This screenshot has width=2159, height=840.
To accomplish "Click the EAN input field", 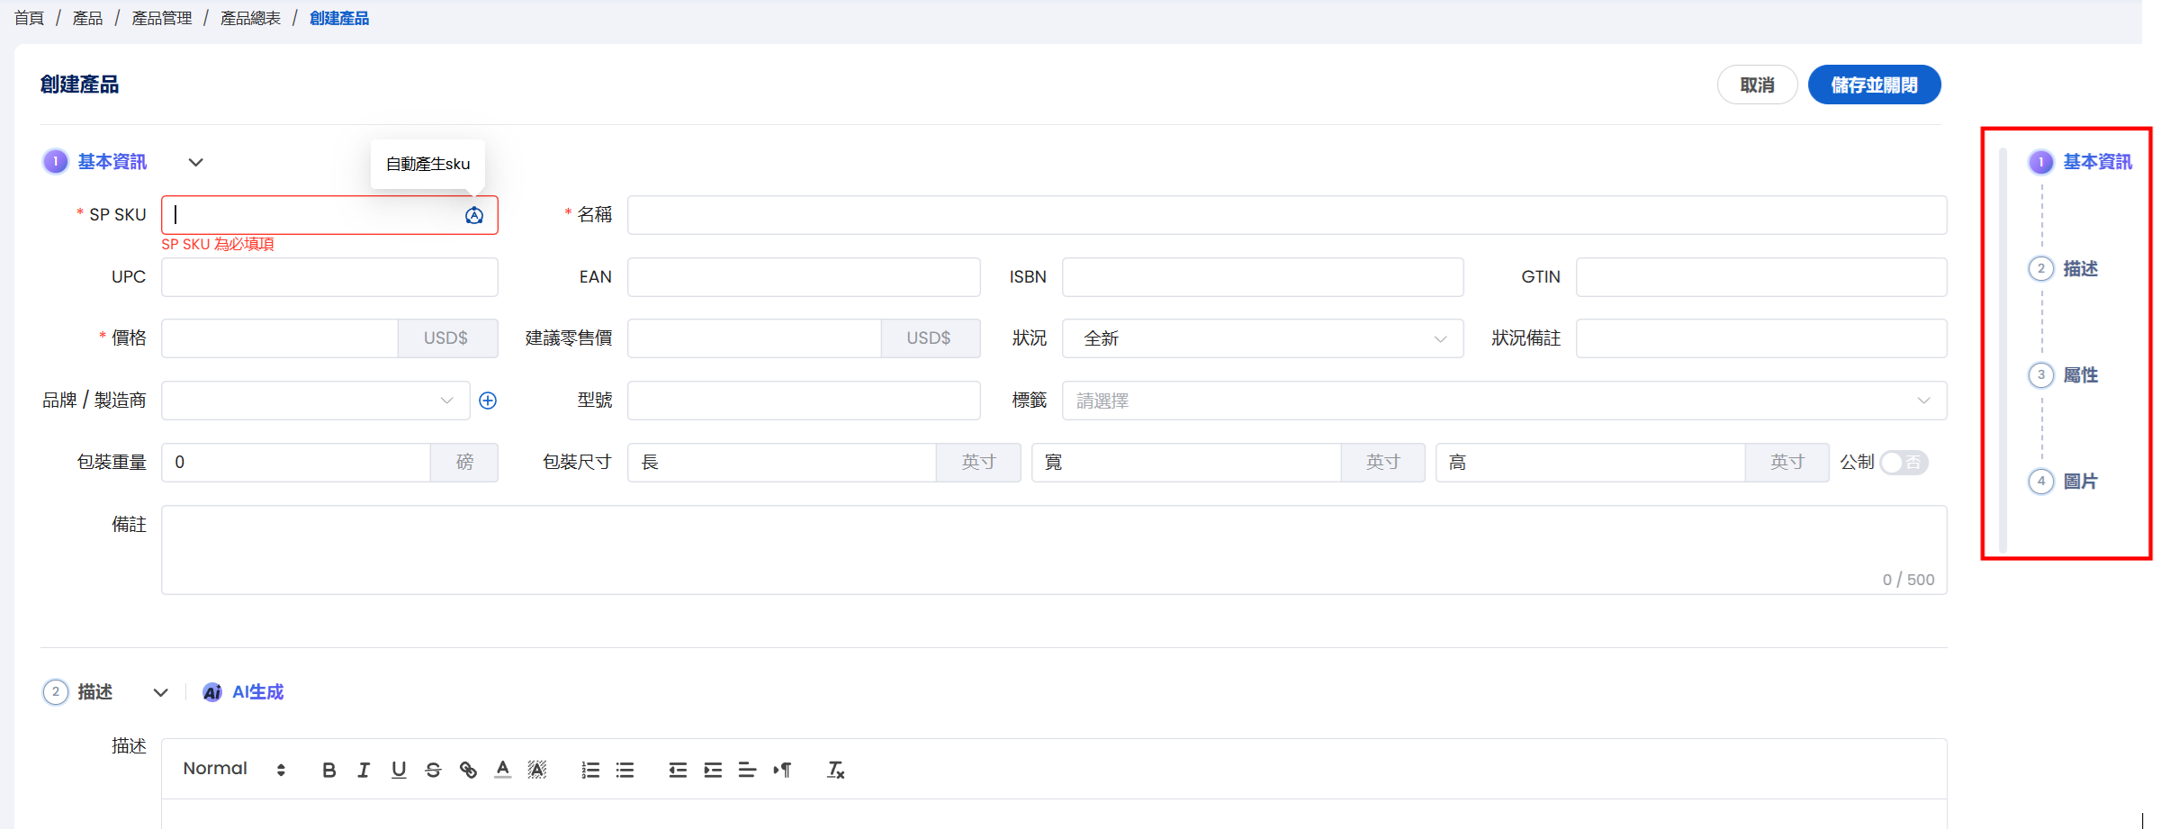I will point(804,277).
